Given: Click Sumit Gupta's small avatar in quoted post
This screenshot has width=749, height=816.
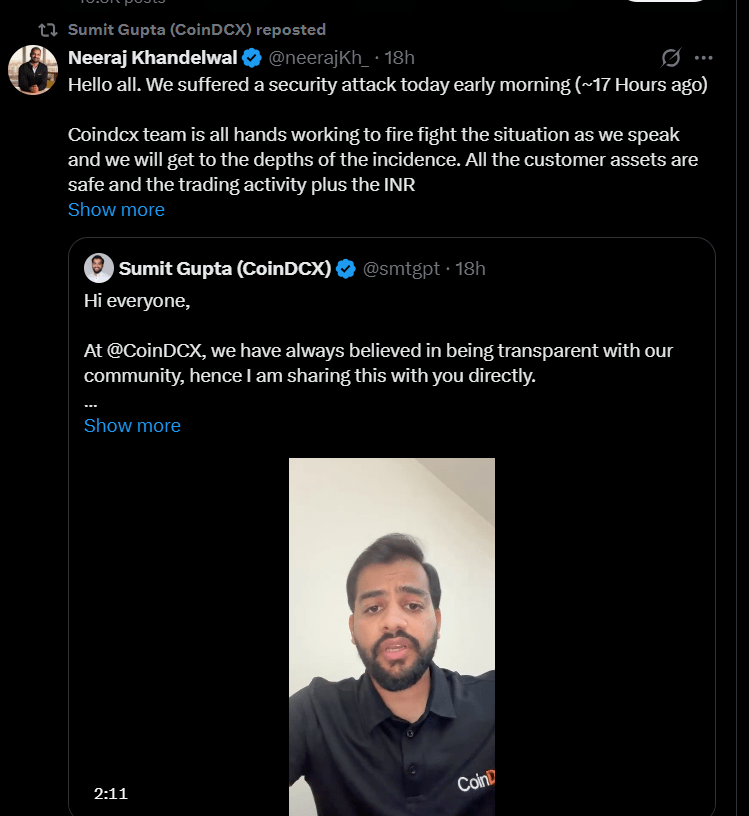Looking at the screenshot, I should pos(98,268).
